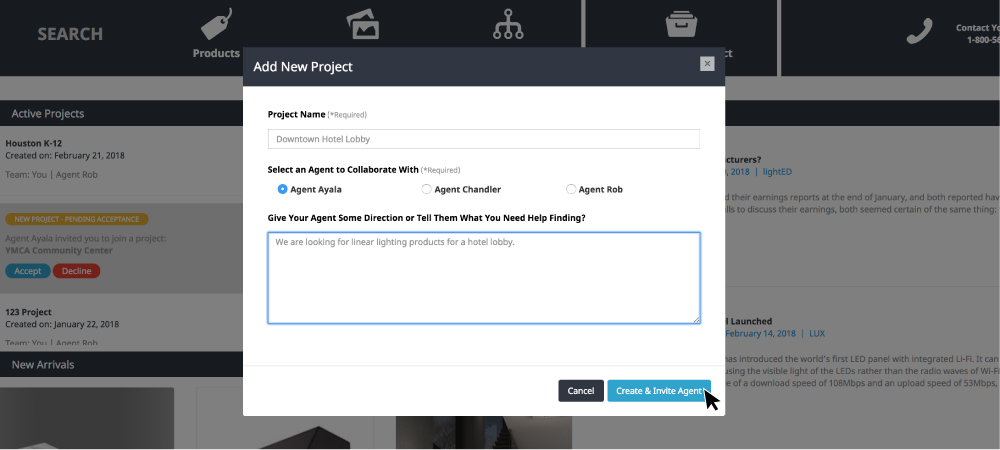Viewport: 1000px width, 450px height.
Task: Open first New Arrivals product thumbnail
Action: pos(87,419)
